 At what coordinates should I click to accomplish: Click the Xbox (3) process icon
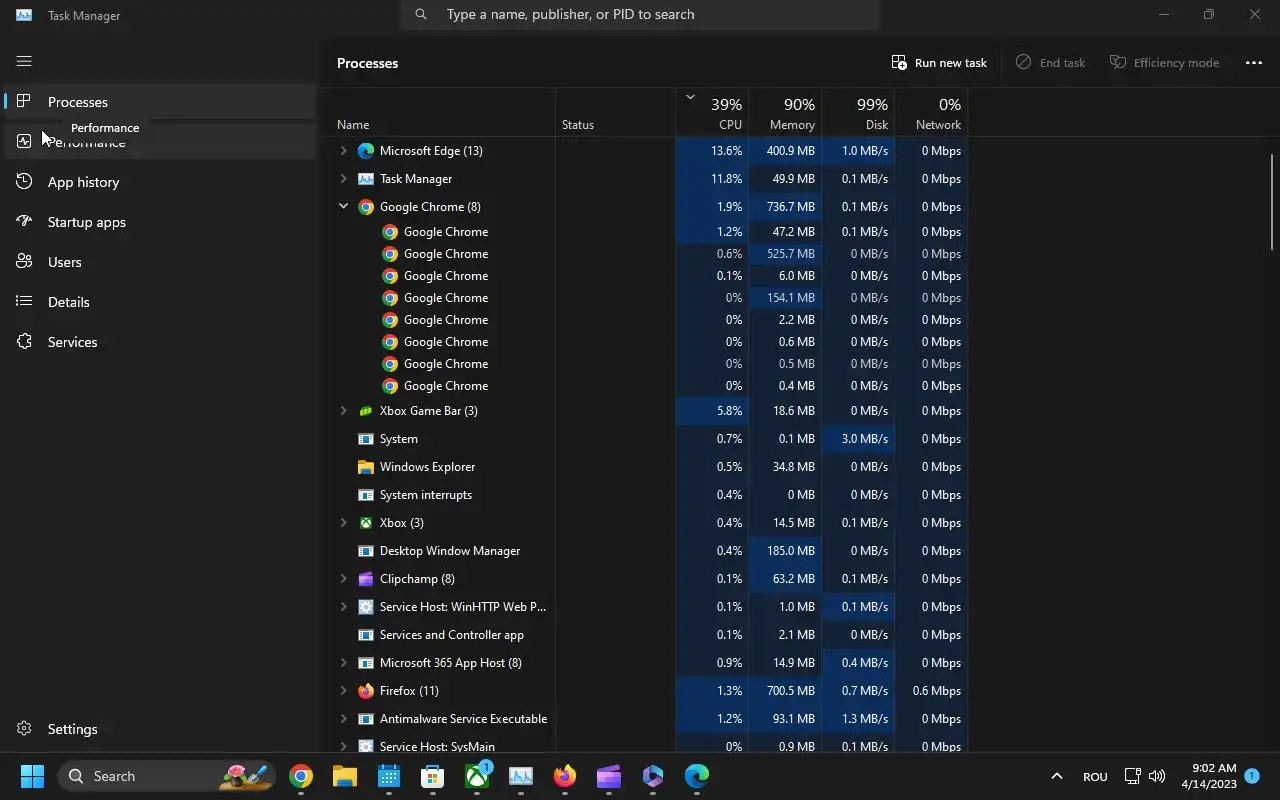coord(366,523)
